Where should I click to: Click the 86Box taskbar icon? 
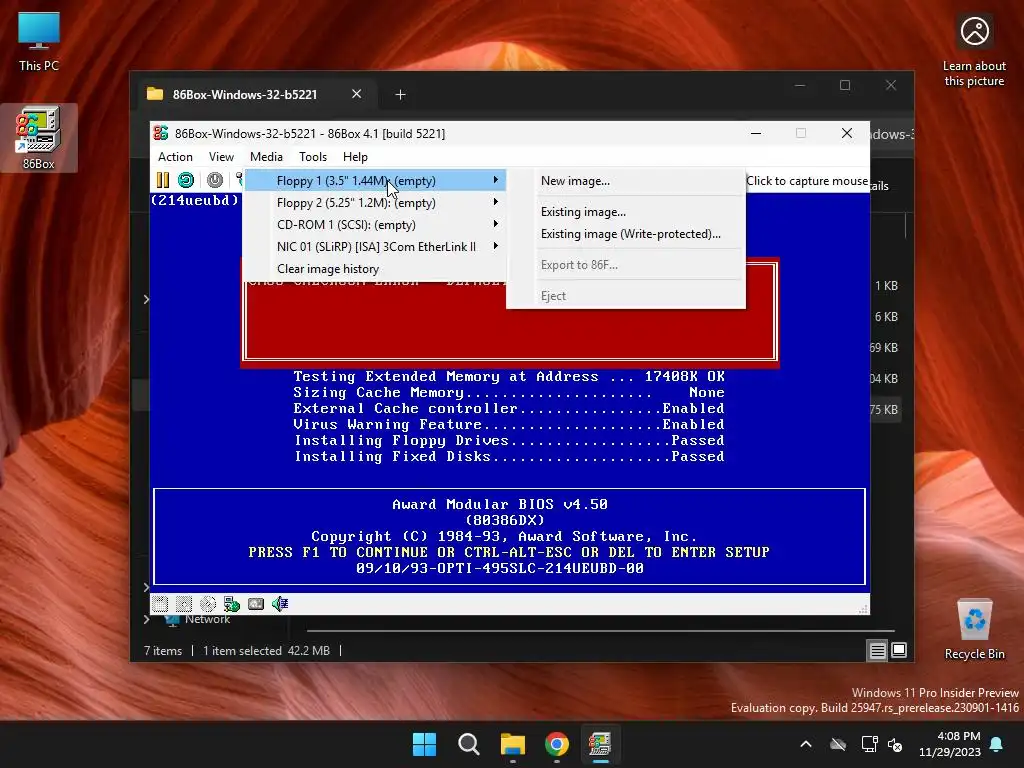point(600,744)
